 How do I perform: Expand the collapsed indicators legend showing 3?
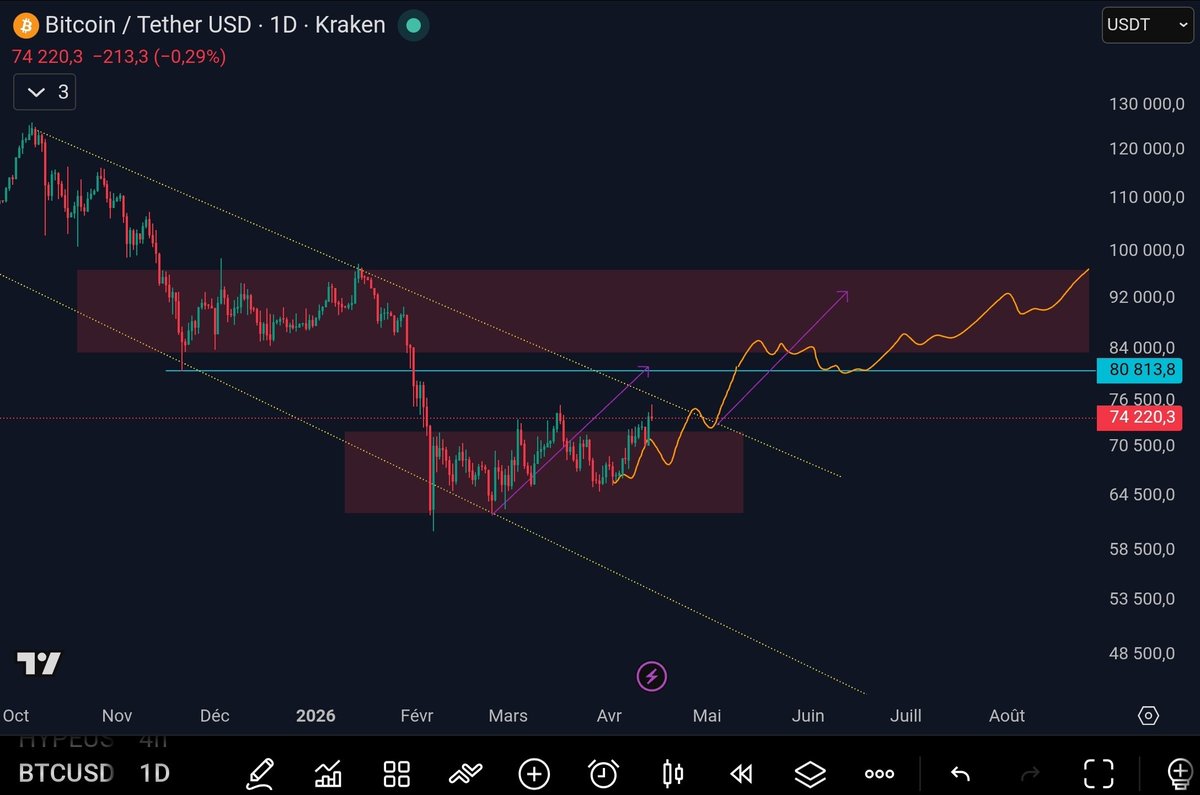click(45, 92)
